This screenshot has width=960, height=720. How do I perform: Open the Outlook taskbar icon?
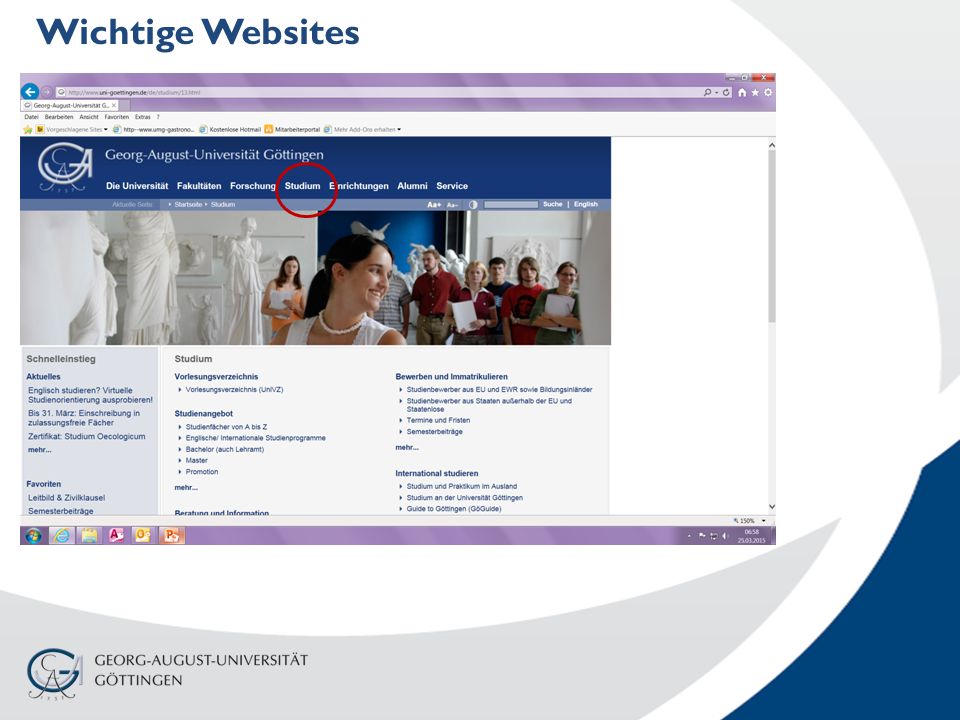coord(143,536)
